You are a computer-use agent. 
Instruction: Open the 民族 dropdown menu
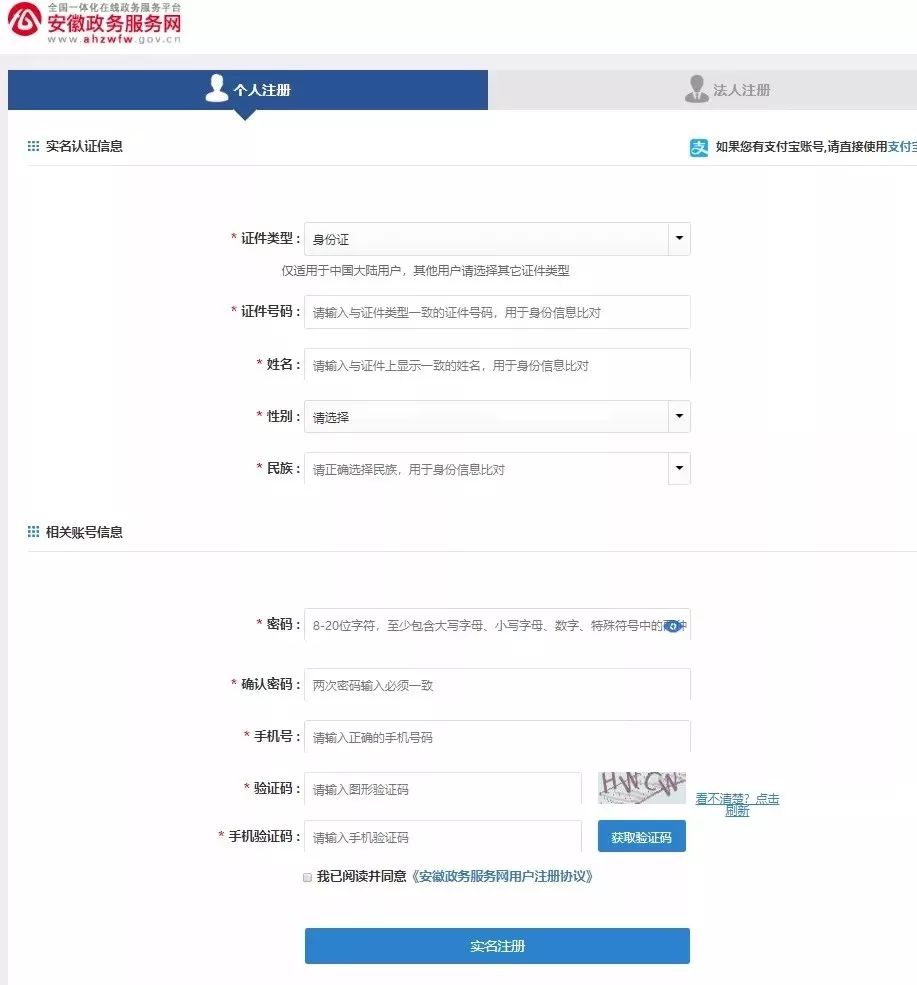(x=679, y=469)
